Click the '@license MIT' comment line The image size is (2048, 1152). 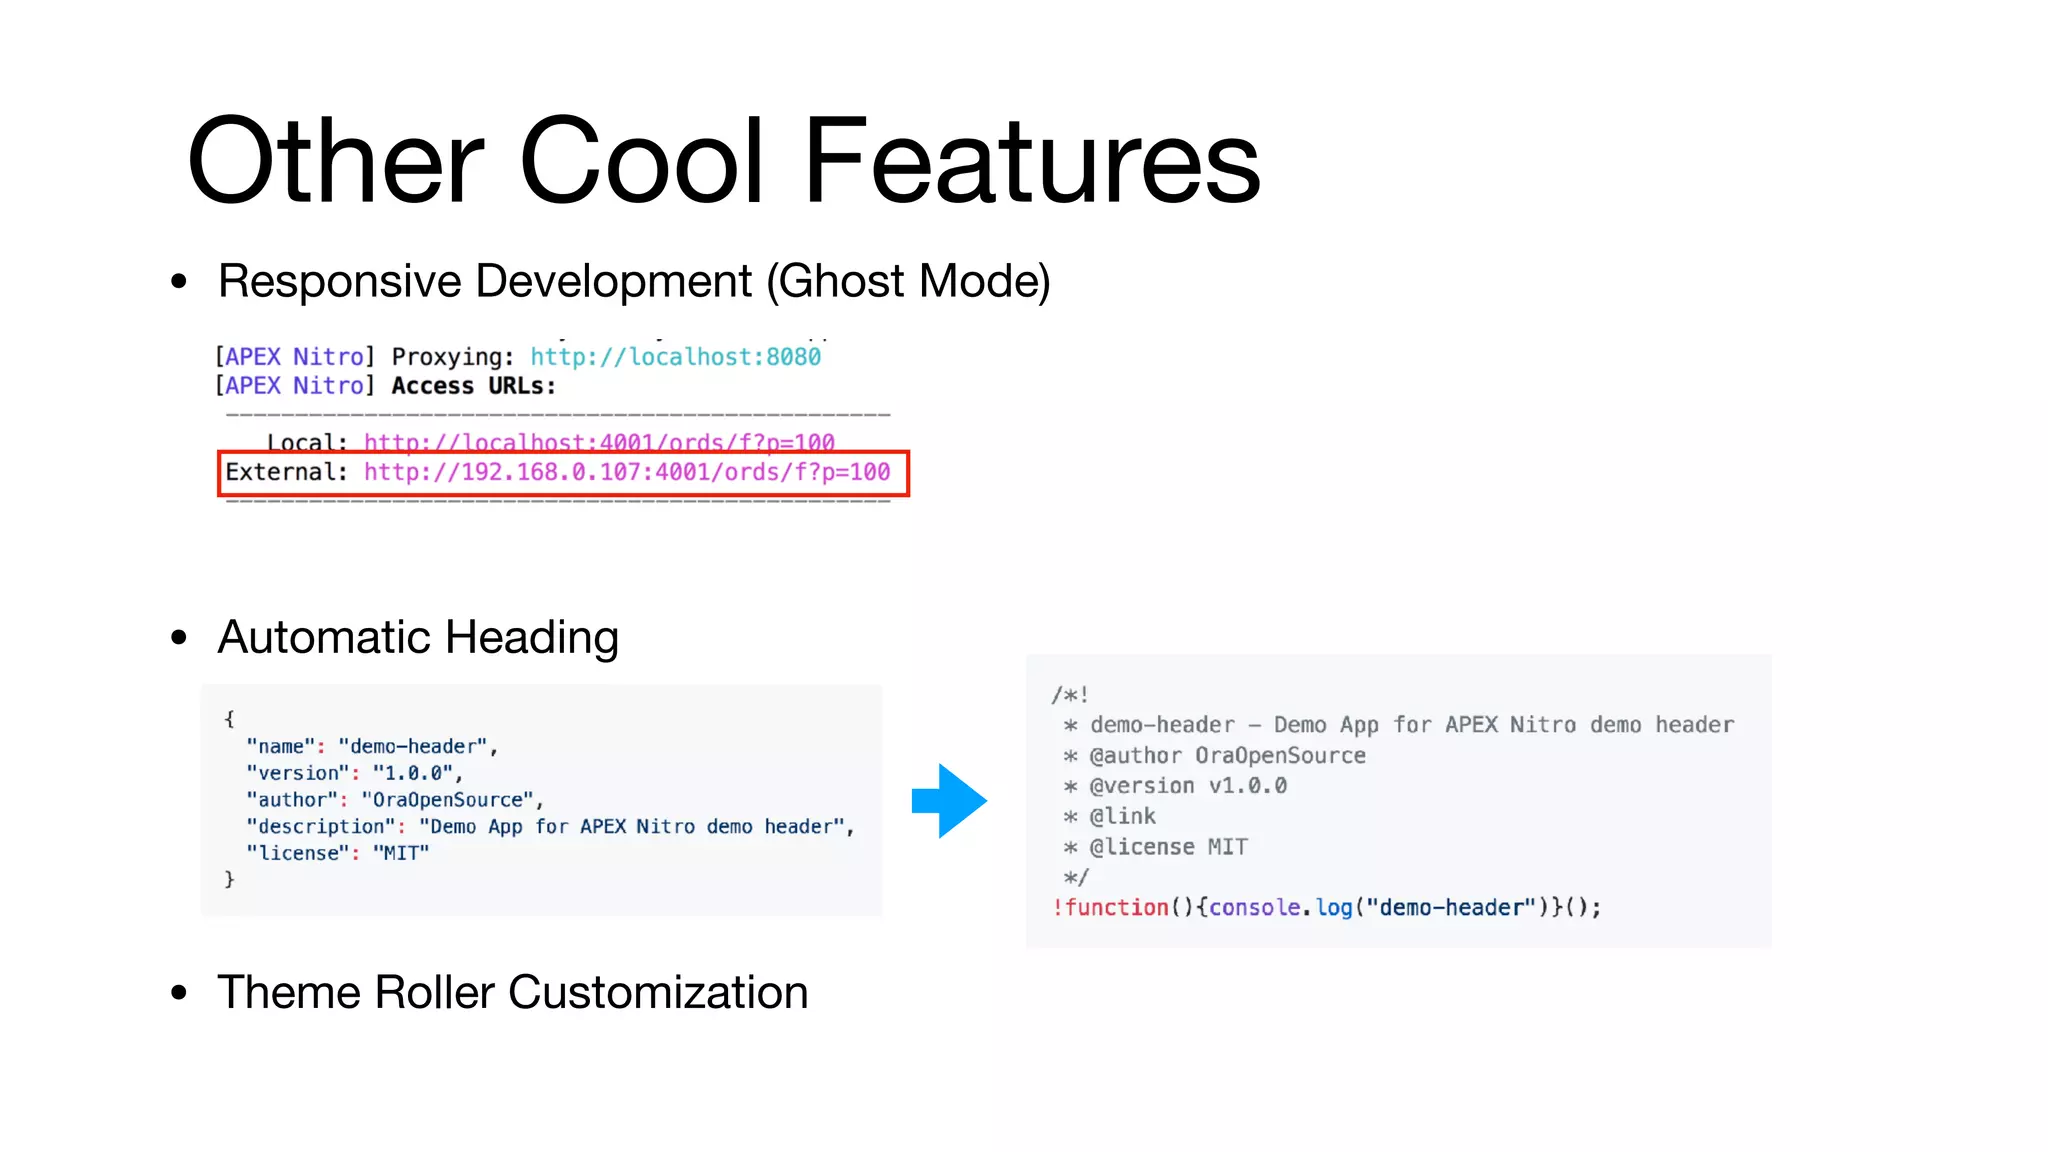click(x=1155, y=847)
